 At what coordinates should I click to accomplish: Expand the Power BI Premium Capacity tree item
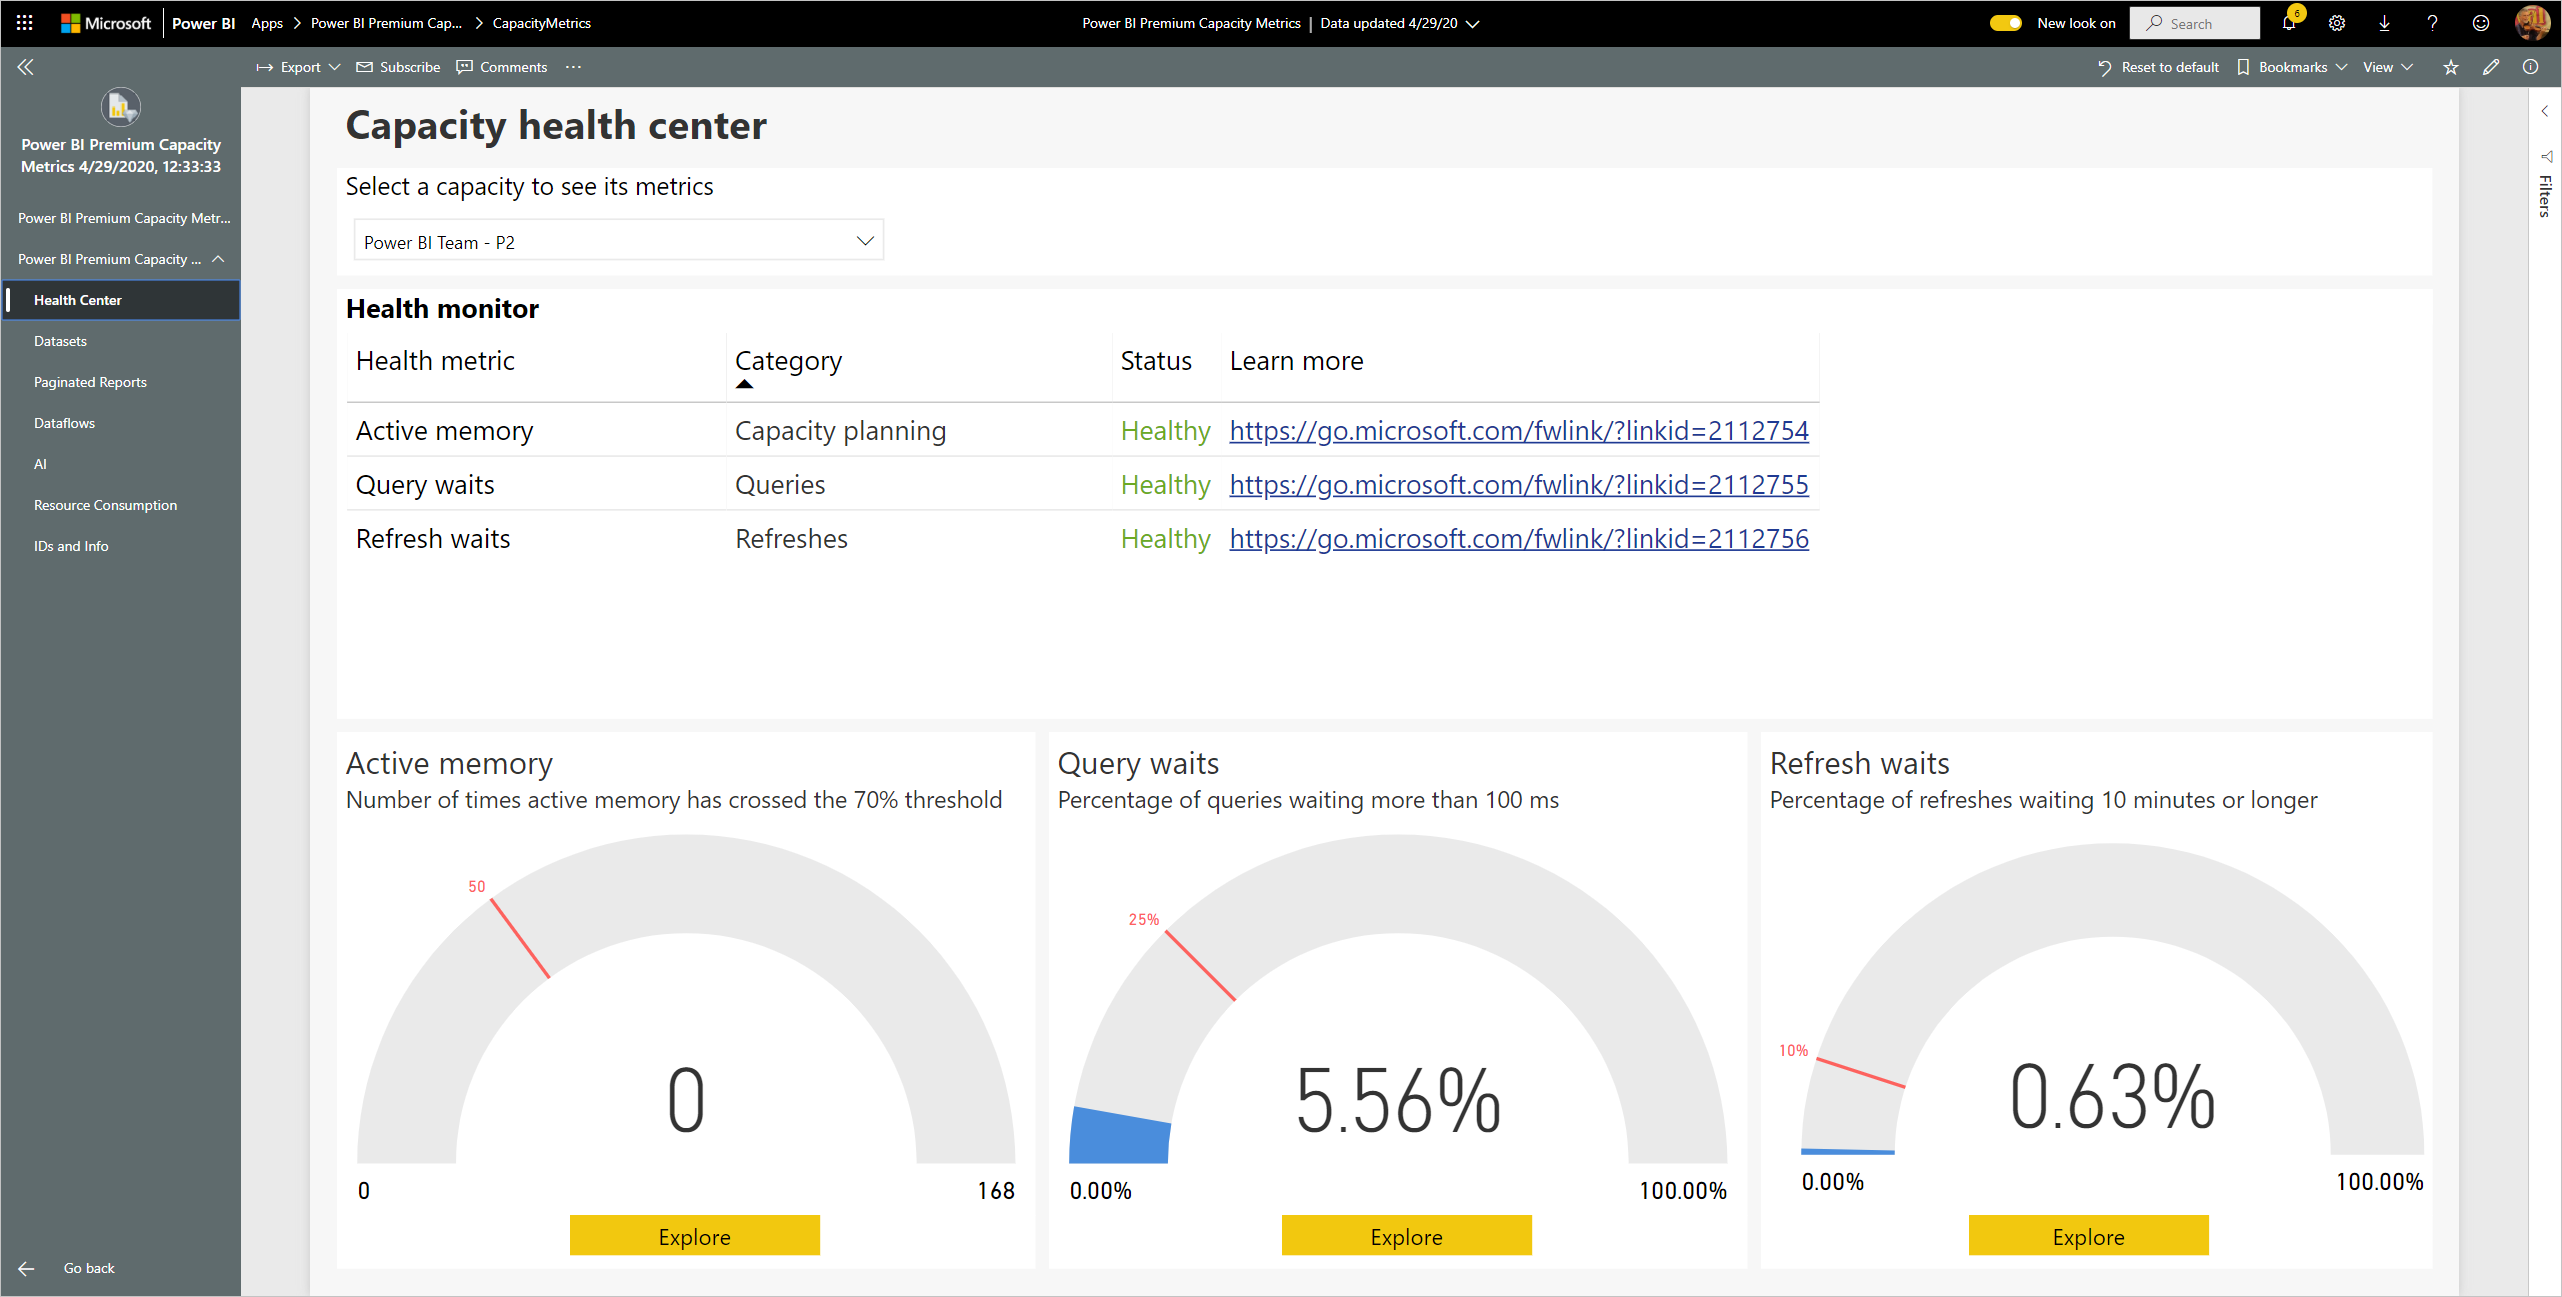coord(218,258)
